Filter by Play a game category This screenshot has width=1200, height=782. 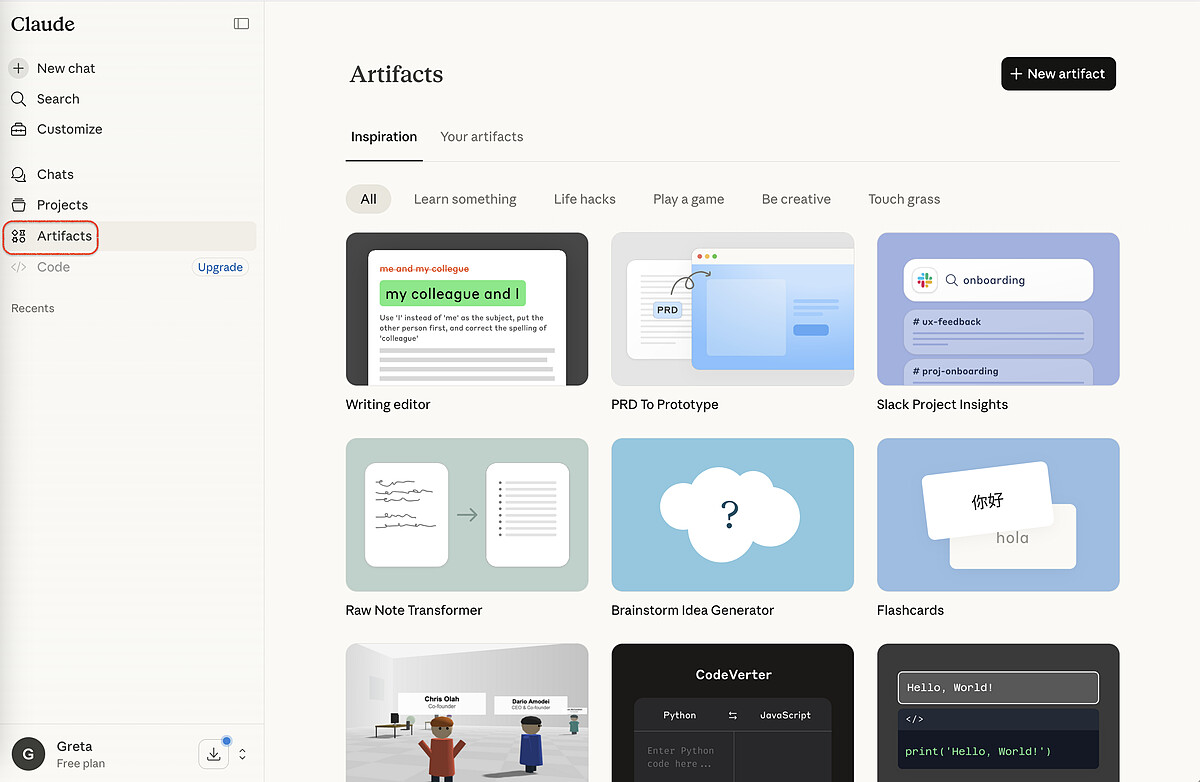(x=688, y=199)
